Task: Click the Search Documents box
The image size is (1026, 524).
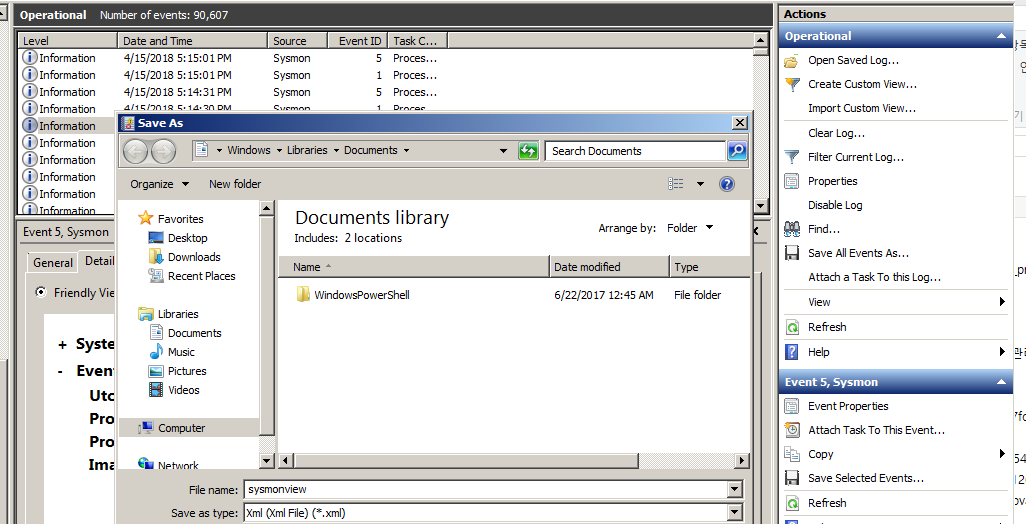Action: pyautogui.click(x=635, y=151)
